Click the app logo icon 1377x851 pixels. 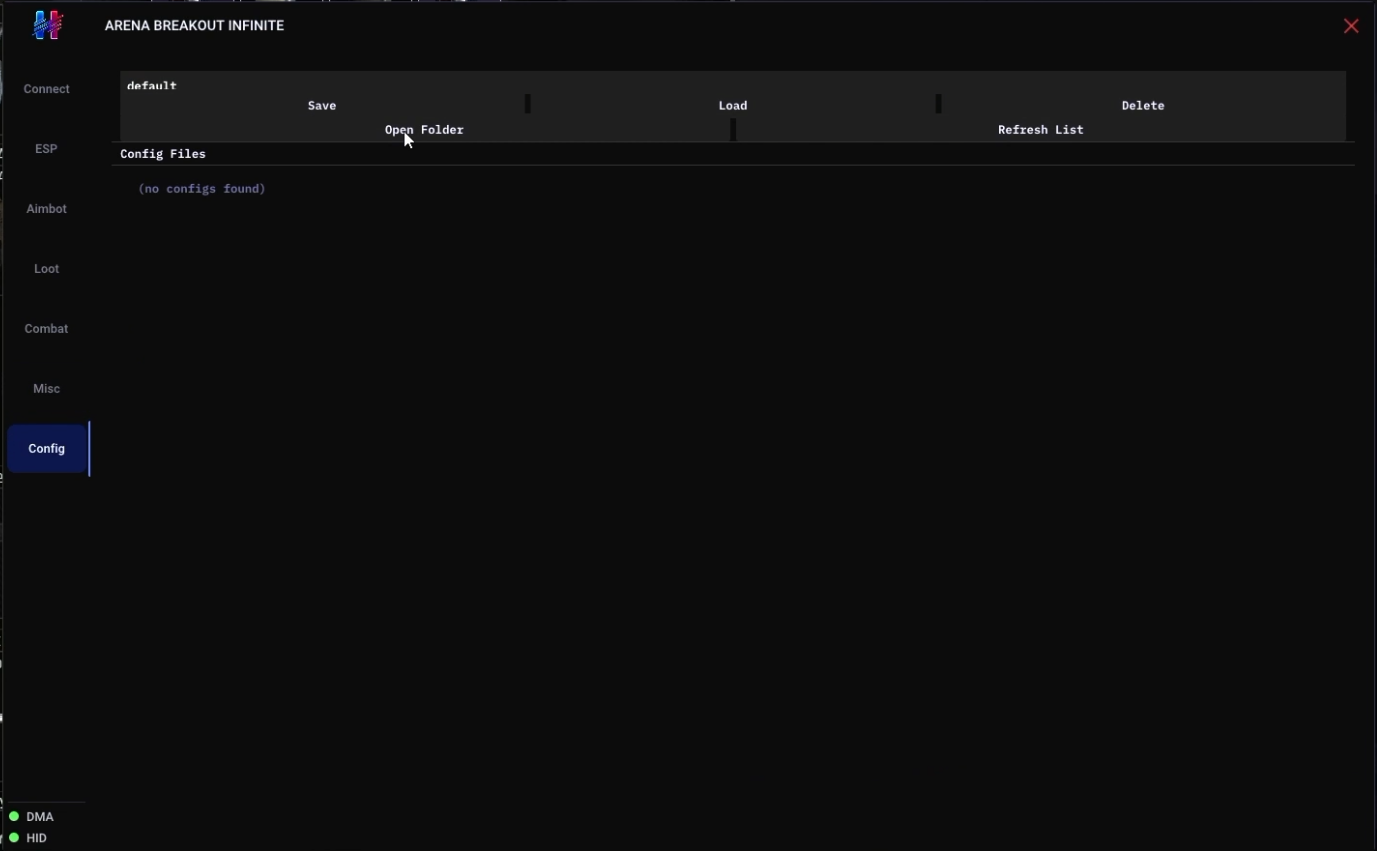pos(47,25)
